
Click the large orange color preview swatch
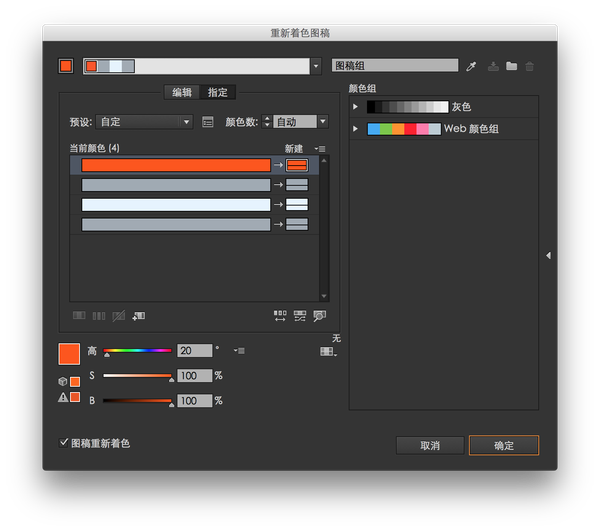[69, 353]
